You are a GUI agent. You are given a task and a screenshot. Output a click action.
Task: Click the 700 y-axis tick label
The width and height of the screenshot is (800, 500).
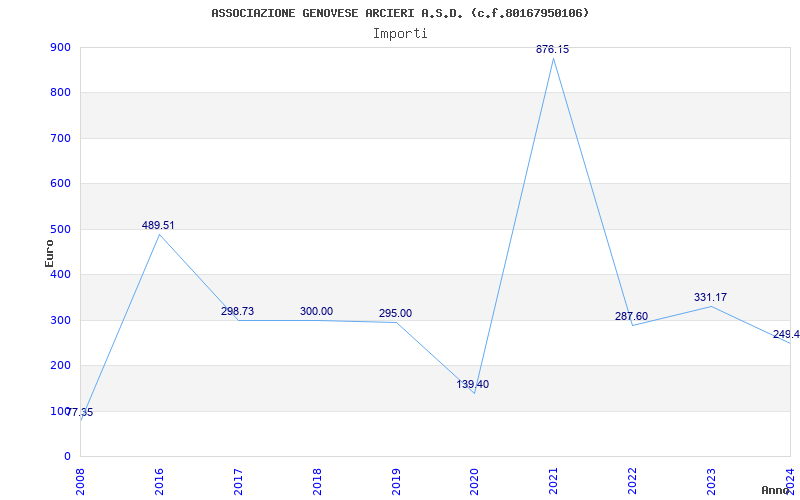(60, 138)
